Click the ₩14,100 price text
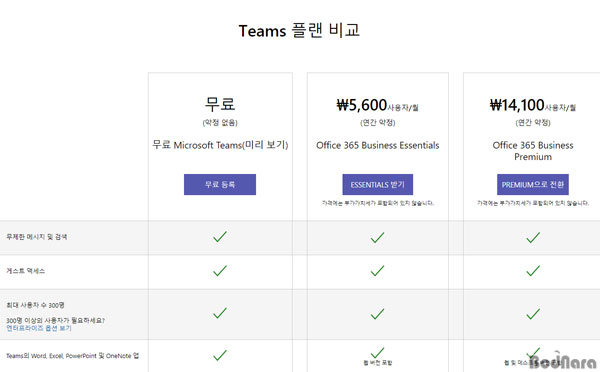The height and width of the screenshot is (372, 600). point(517,105)
